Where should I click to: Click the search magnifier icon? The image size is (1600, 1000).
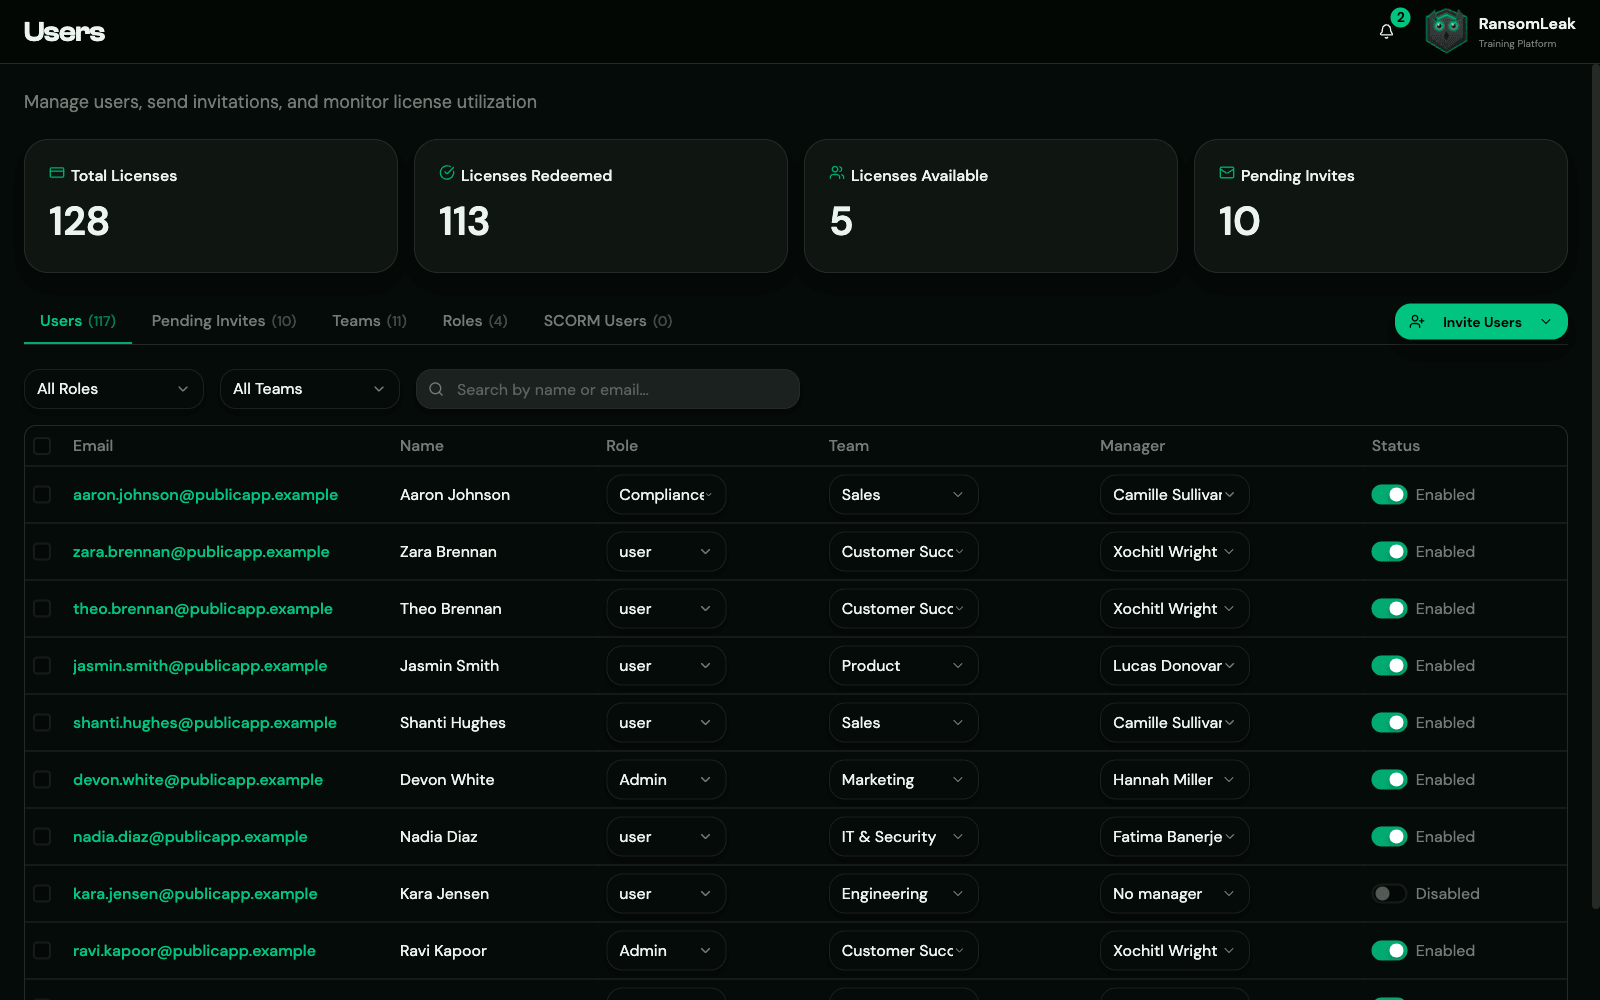click(x=436, y=389)
